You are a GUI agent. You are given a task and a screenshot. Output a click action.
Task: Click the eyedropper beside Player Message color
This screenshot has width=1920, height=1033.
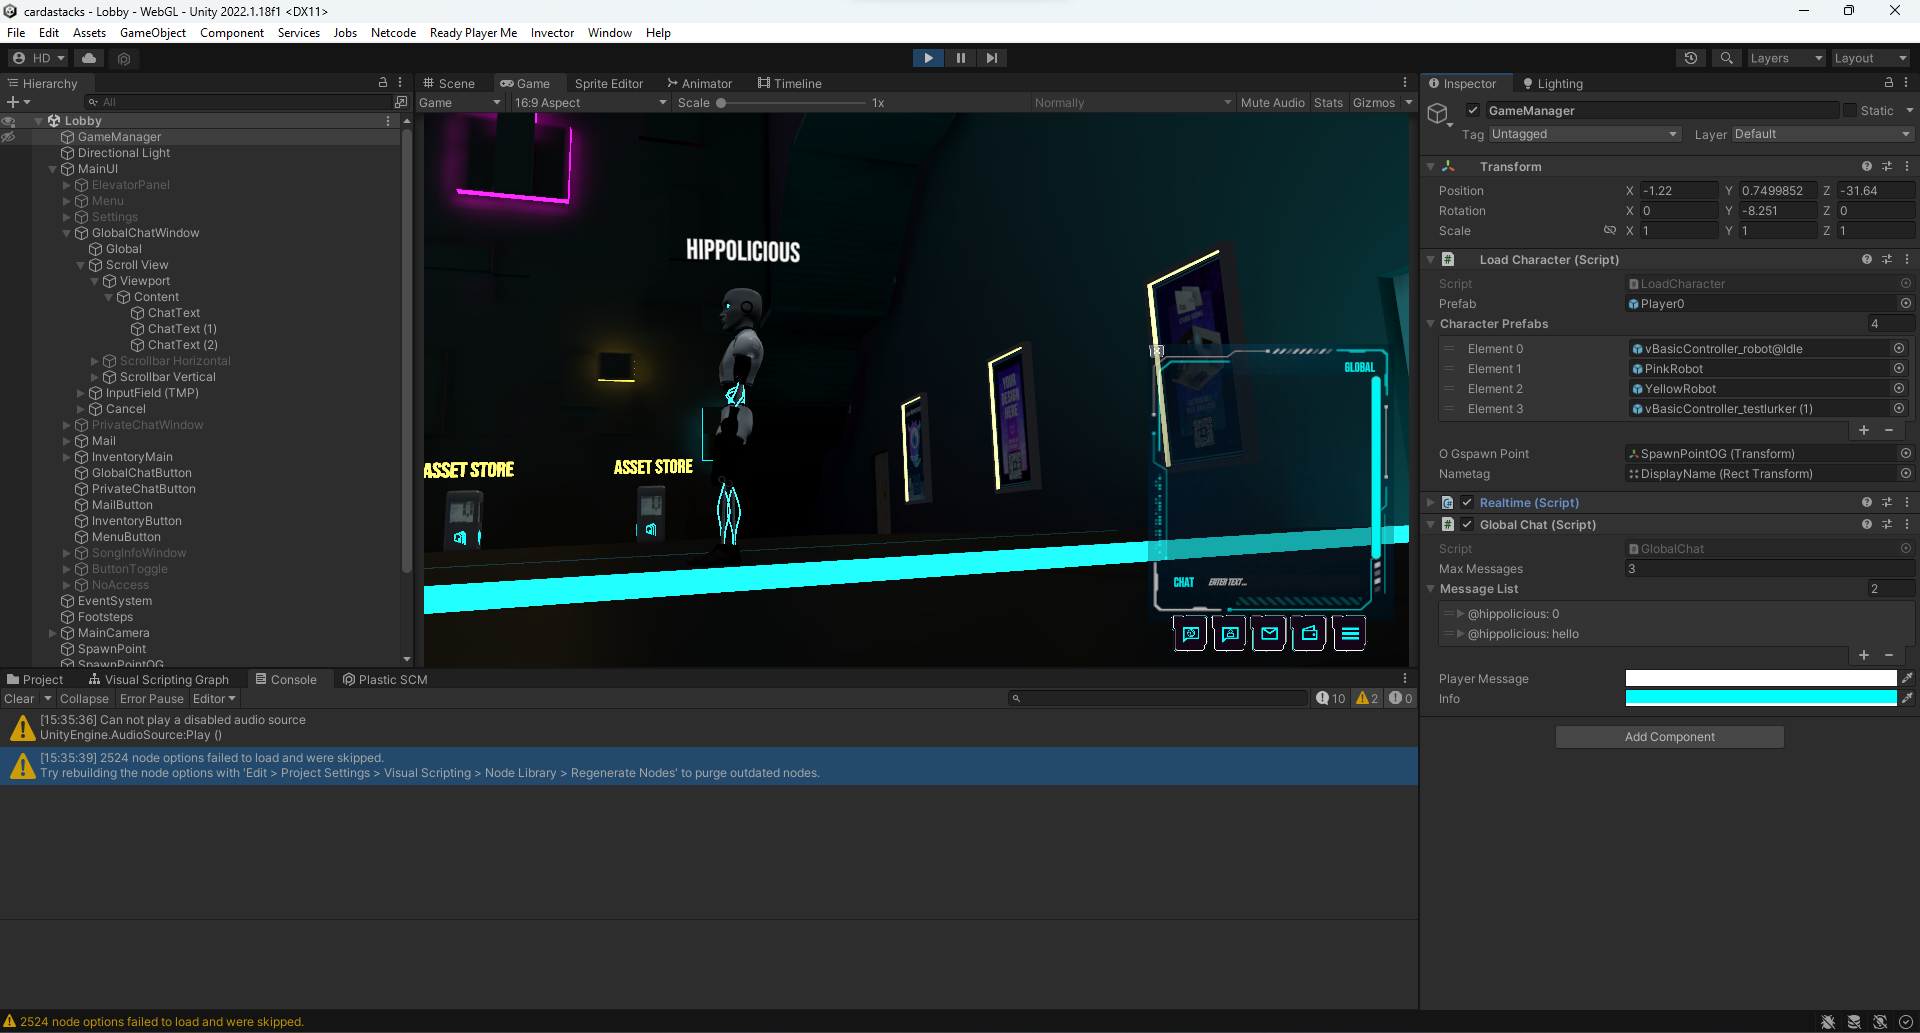pyautogui.click(x=1907, y=678)
